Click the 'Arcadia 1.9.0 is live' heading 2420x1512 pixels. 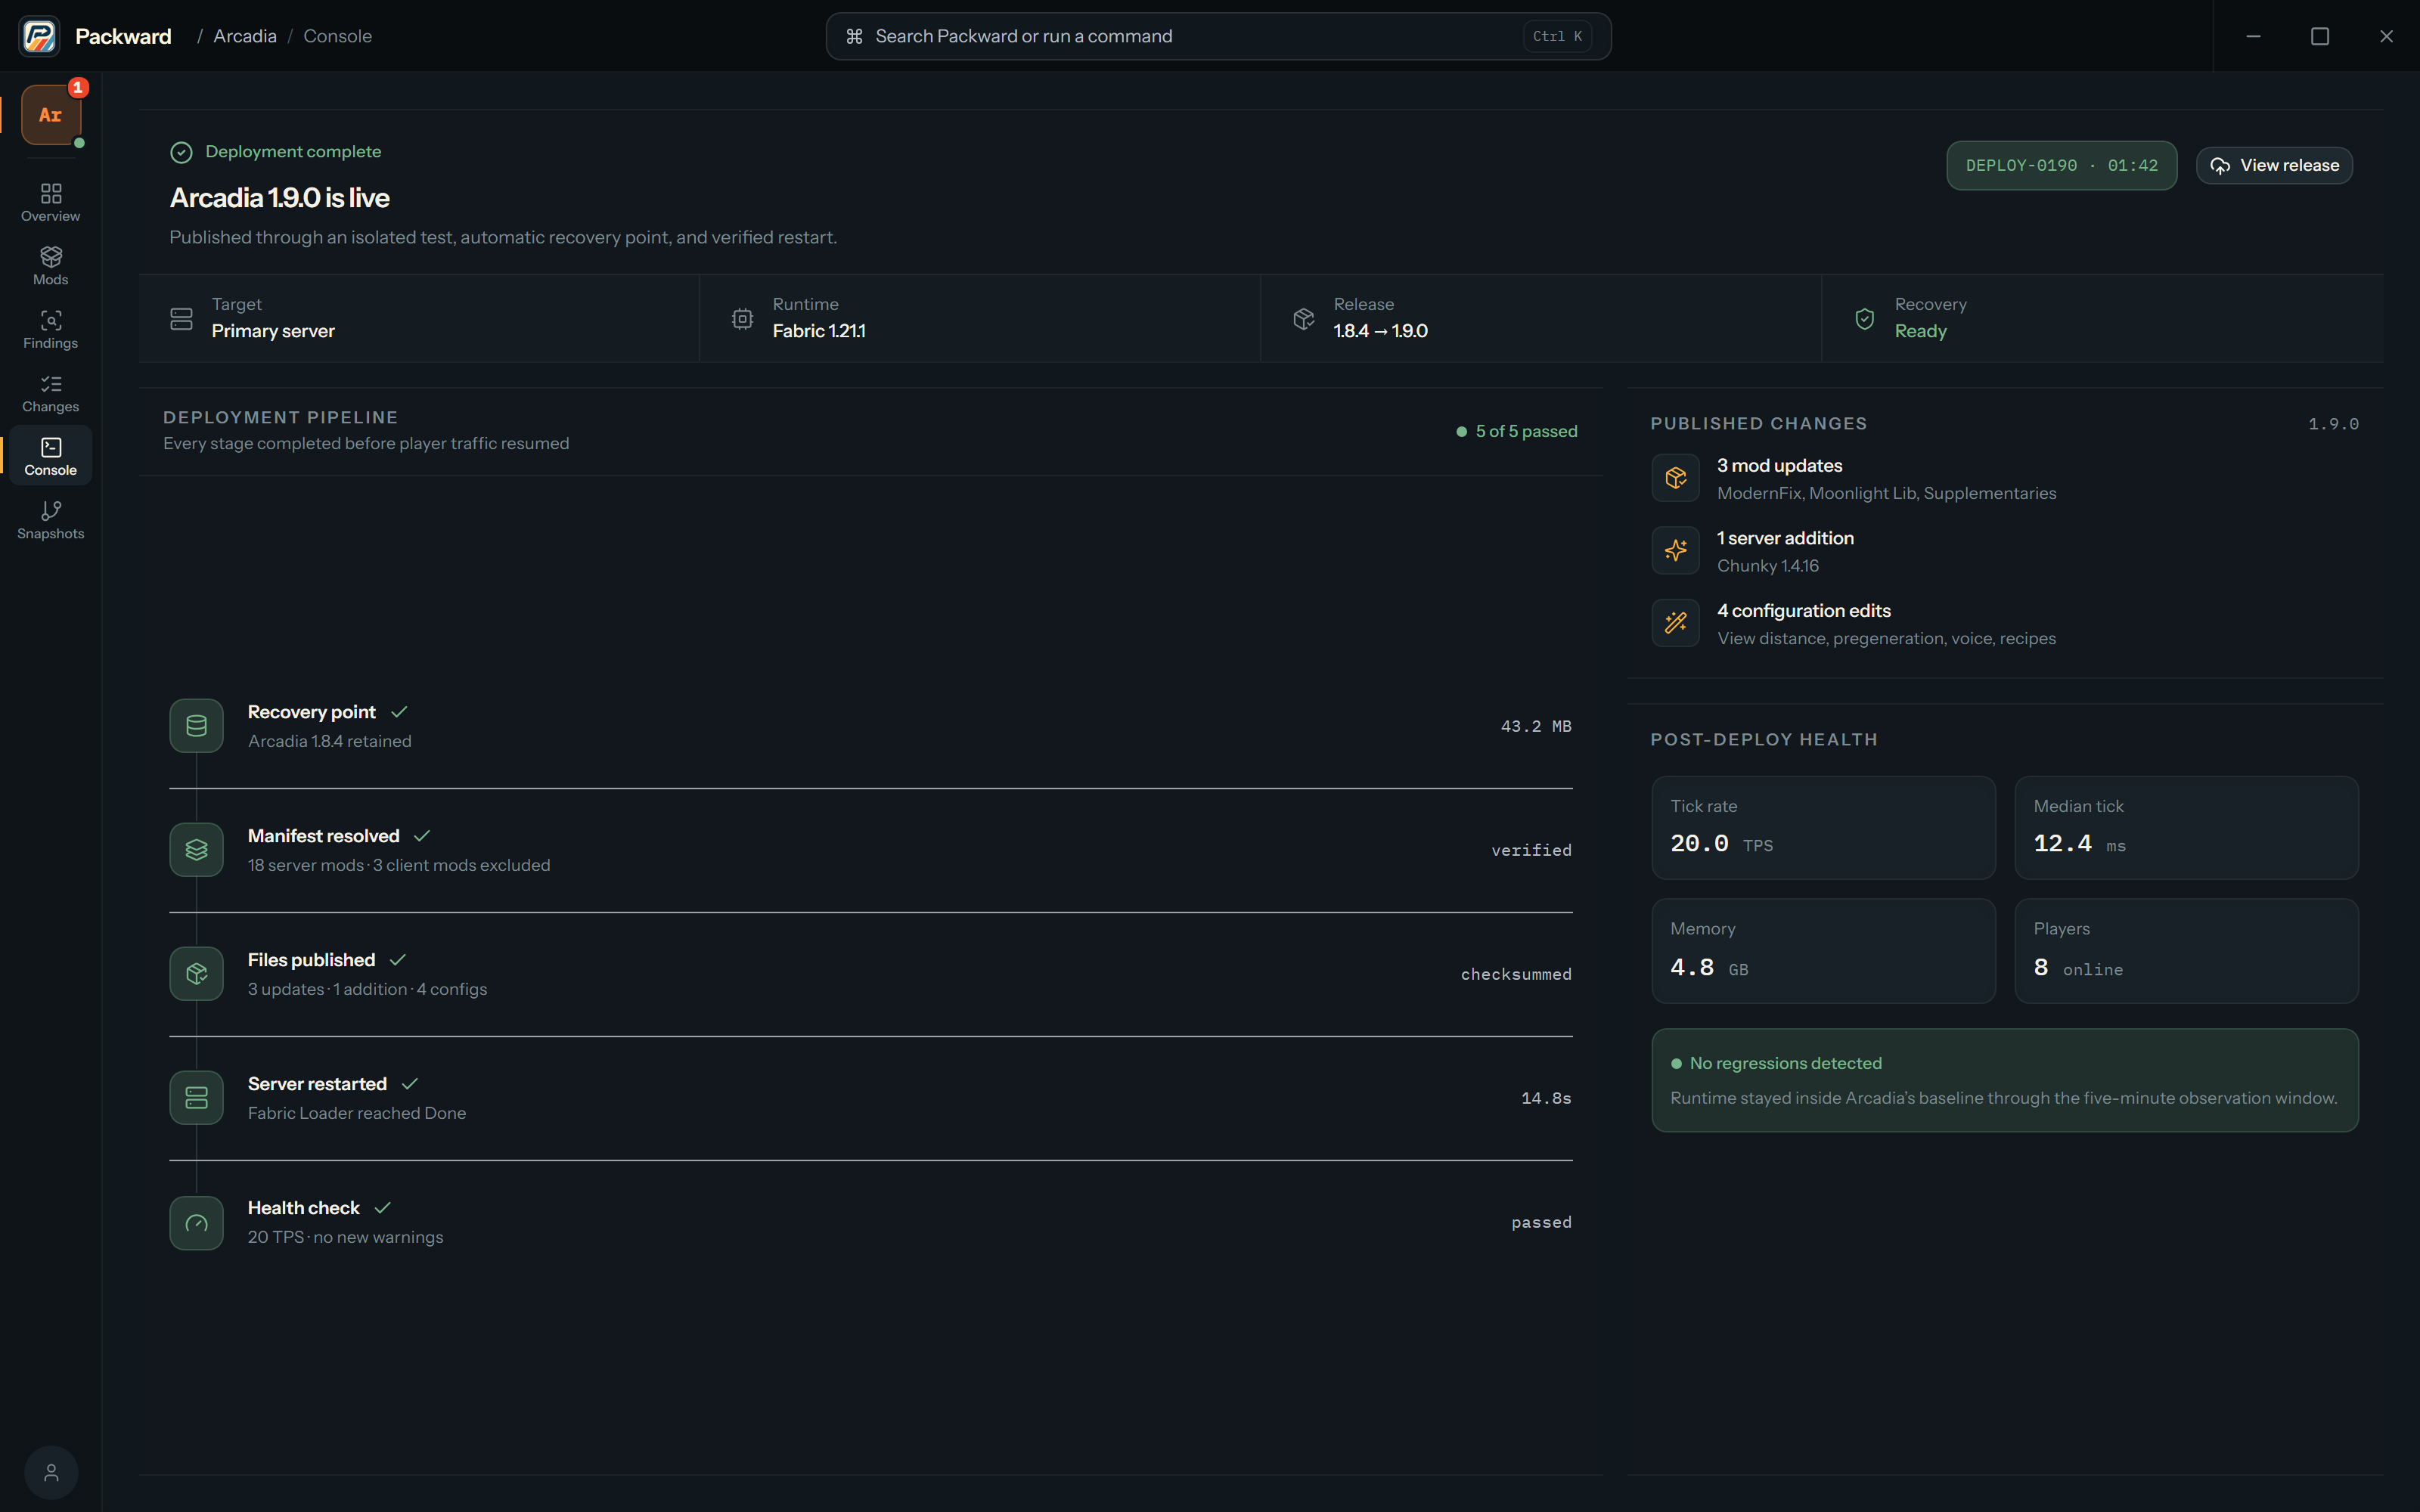click(279, 198)
